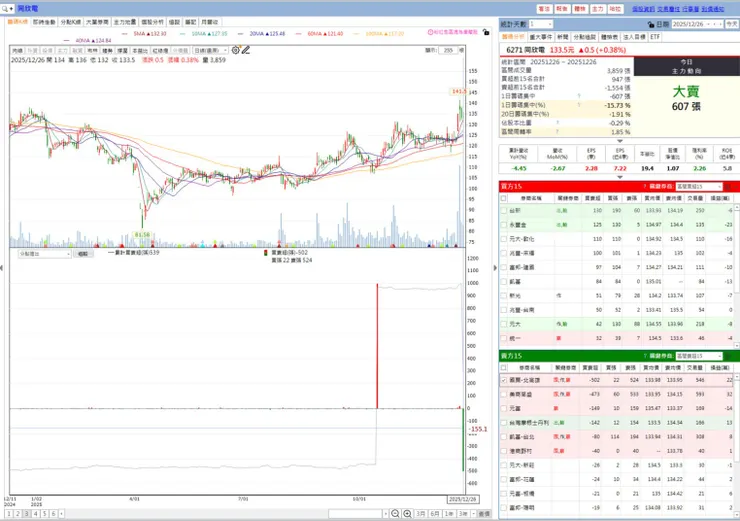Open chart settings gear icon

click(235, 50)
